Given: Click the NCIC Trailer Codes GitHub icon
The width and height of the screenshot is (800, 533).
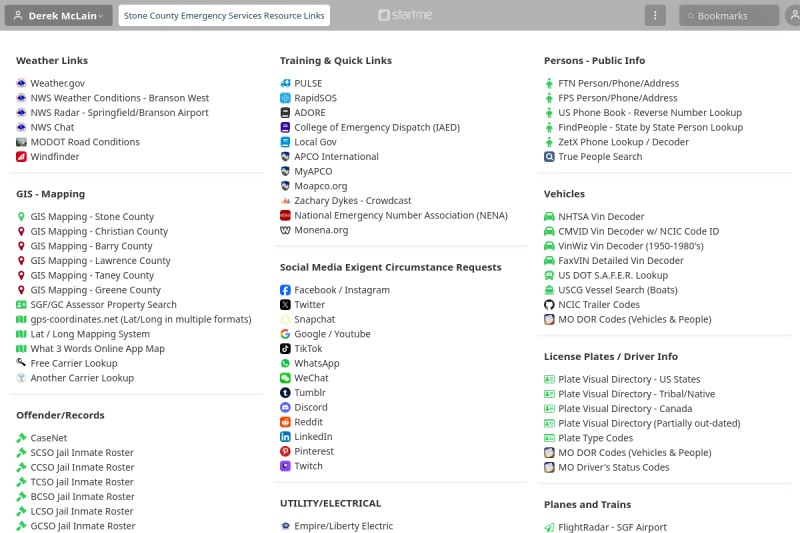Looking at the screenshot, I should [x=549, y=304].
